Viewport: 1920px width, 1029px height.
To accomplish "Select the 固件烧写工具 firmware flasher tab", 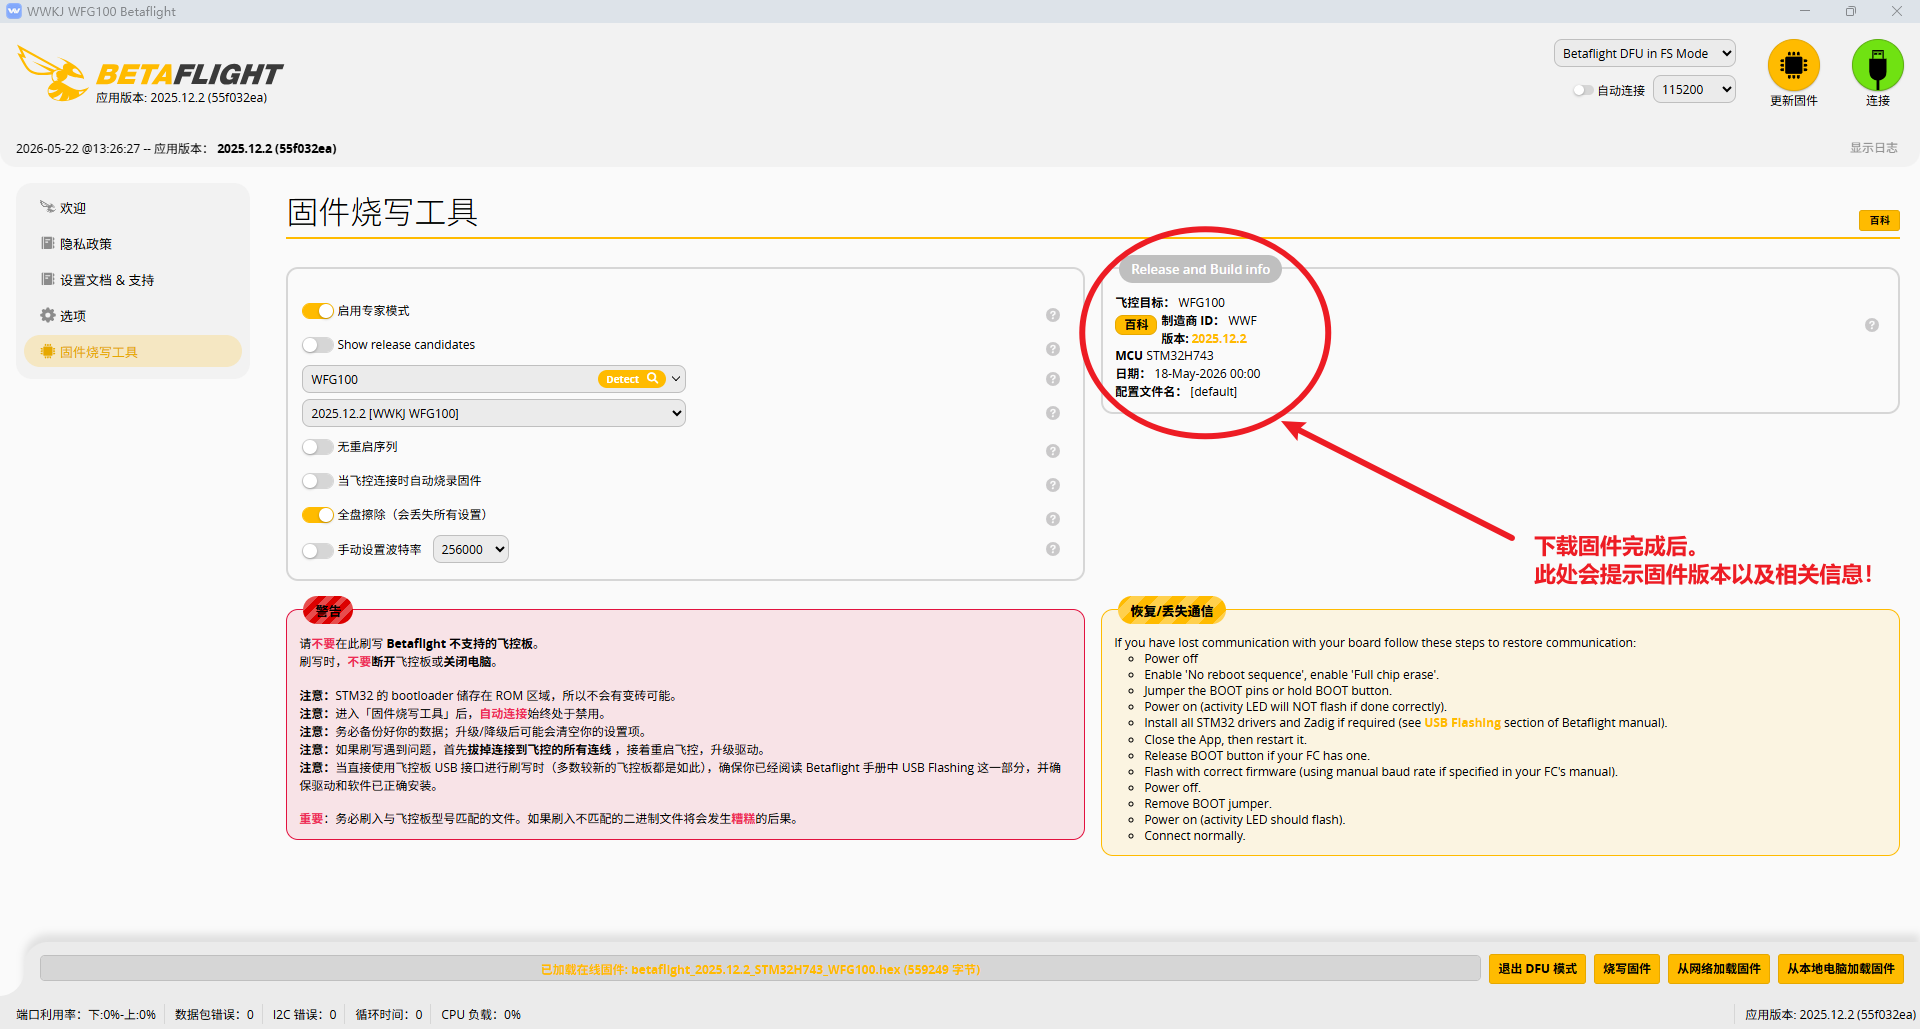I will pos(133,352).
